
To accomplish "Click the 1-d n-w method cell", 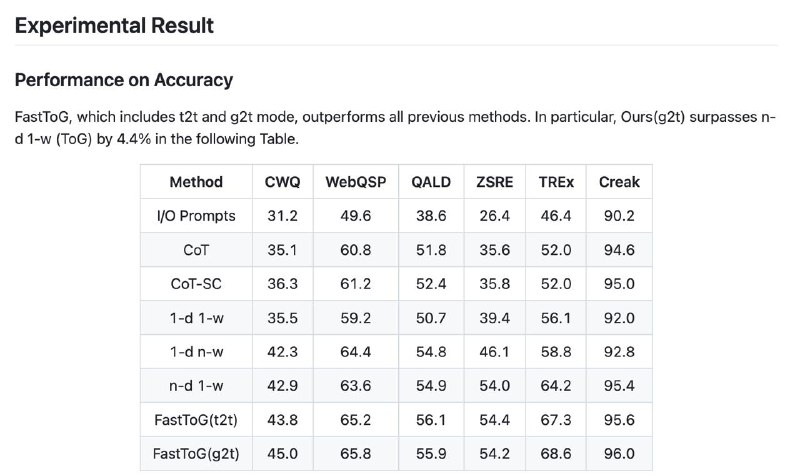I will [196, 352].
